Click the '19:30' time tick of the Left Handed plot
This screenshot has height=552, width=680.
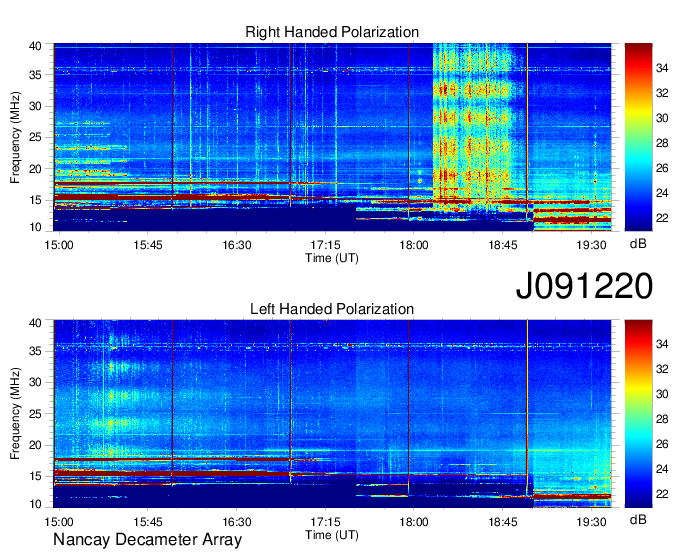pos(591,522)
